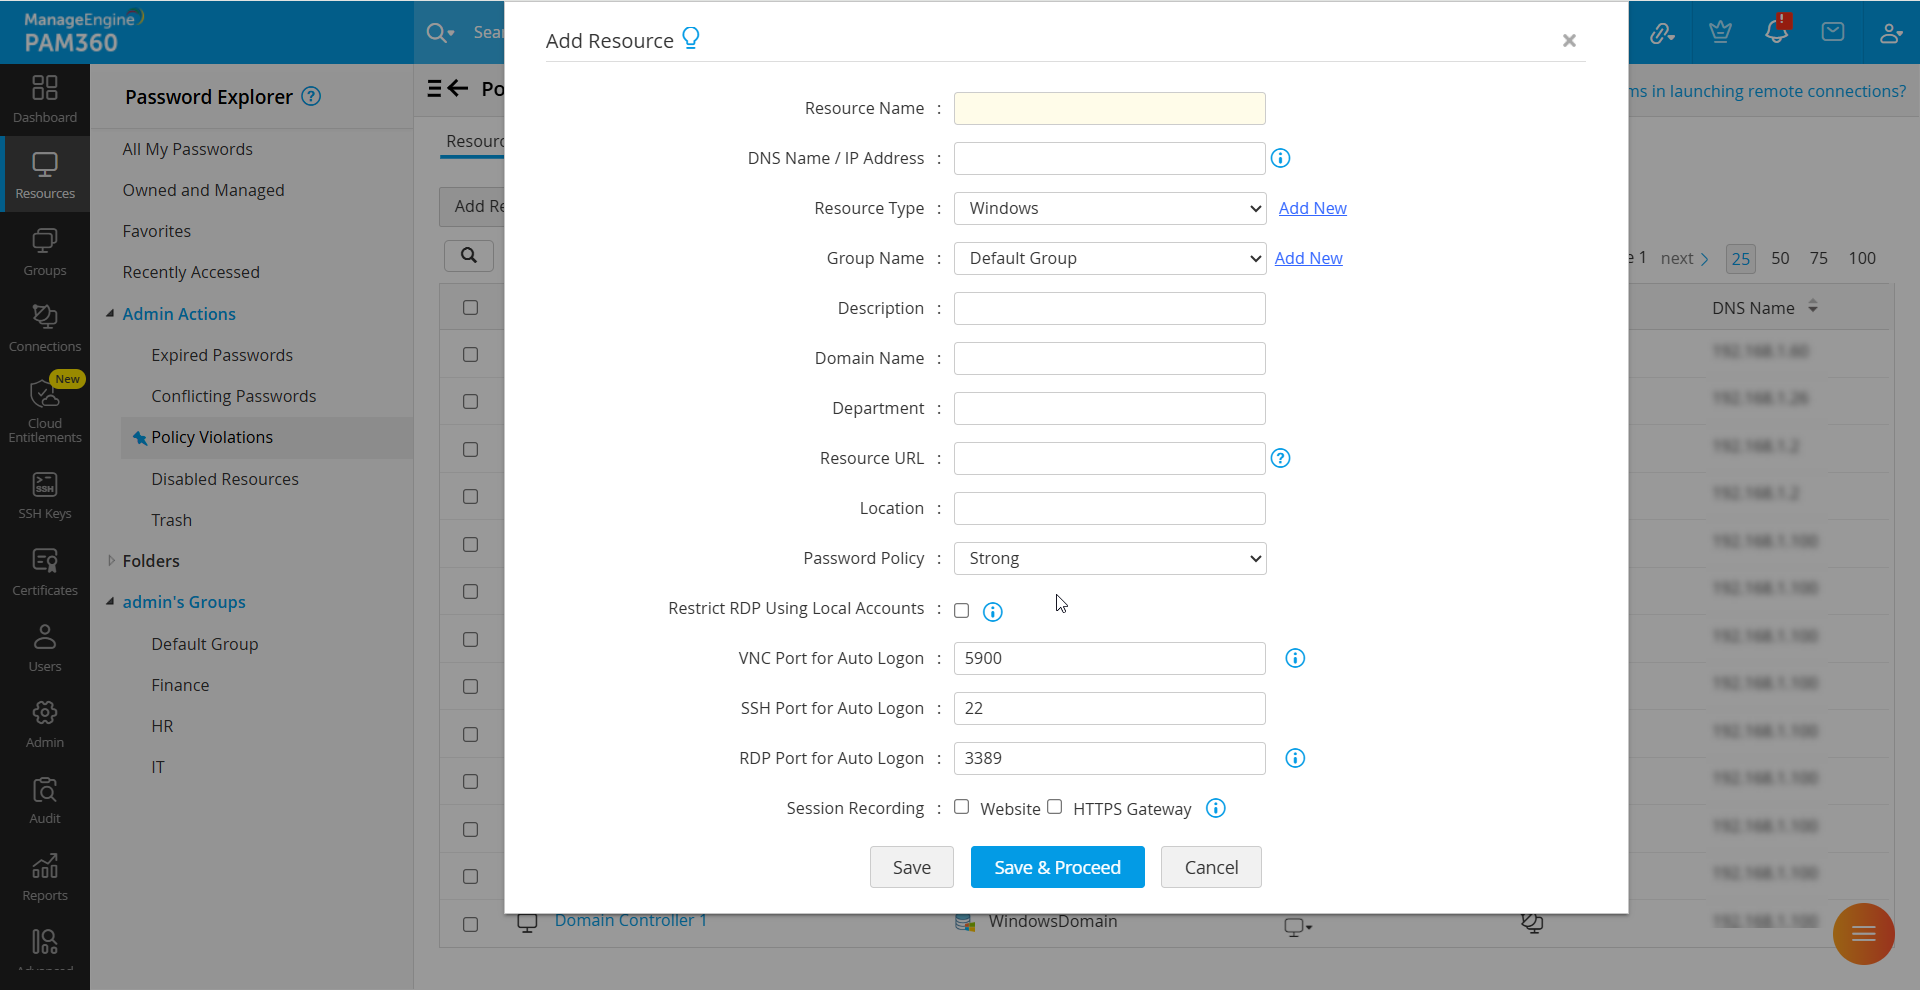
Task: Select Owned and Managed
Action: pos(204,190)
